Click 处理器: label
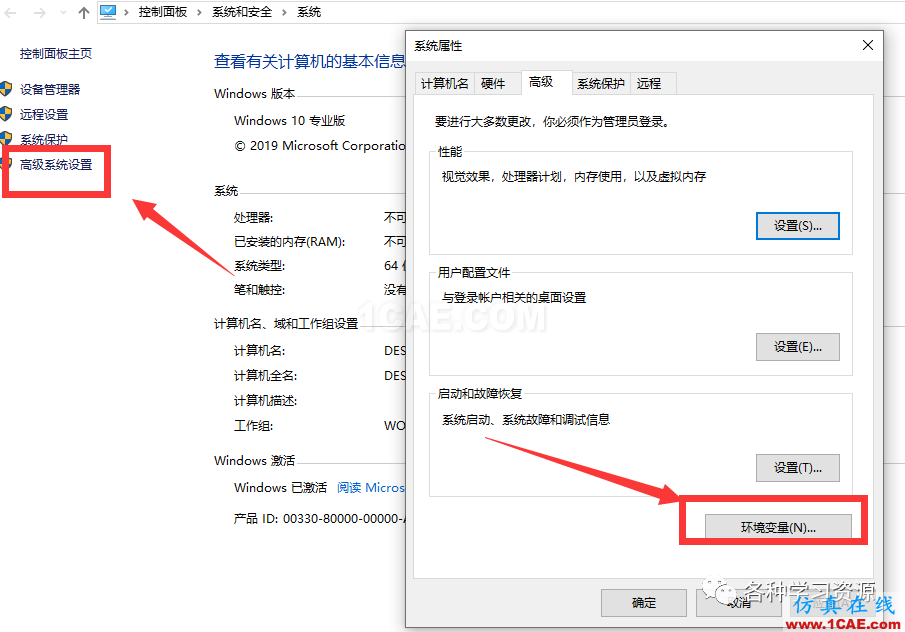 (x=253, y=218)
